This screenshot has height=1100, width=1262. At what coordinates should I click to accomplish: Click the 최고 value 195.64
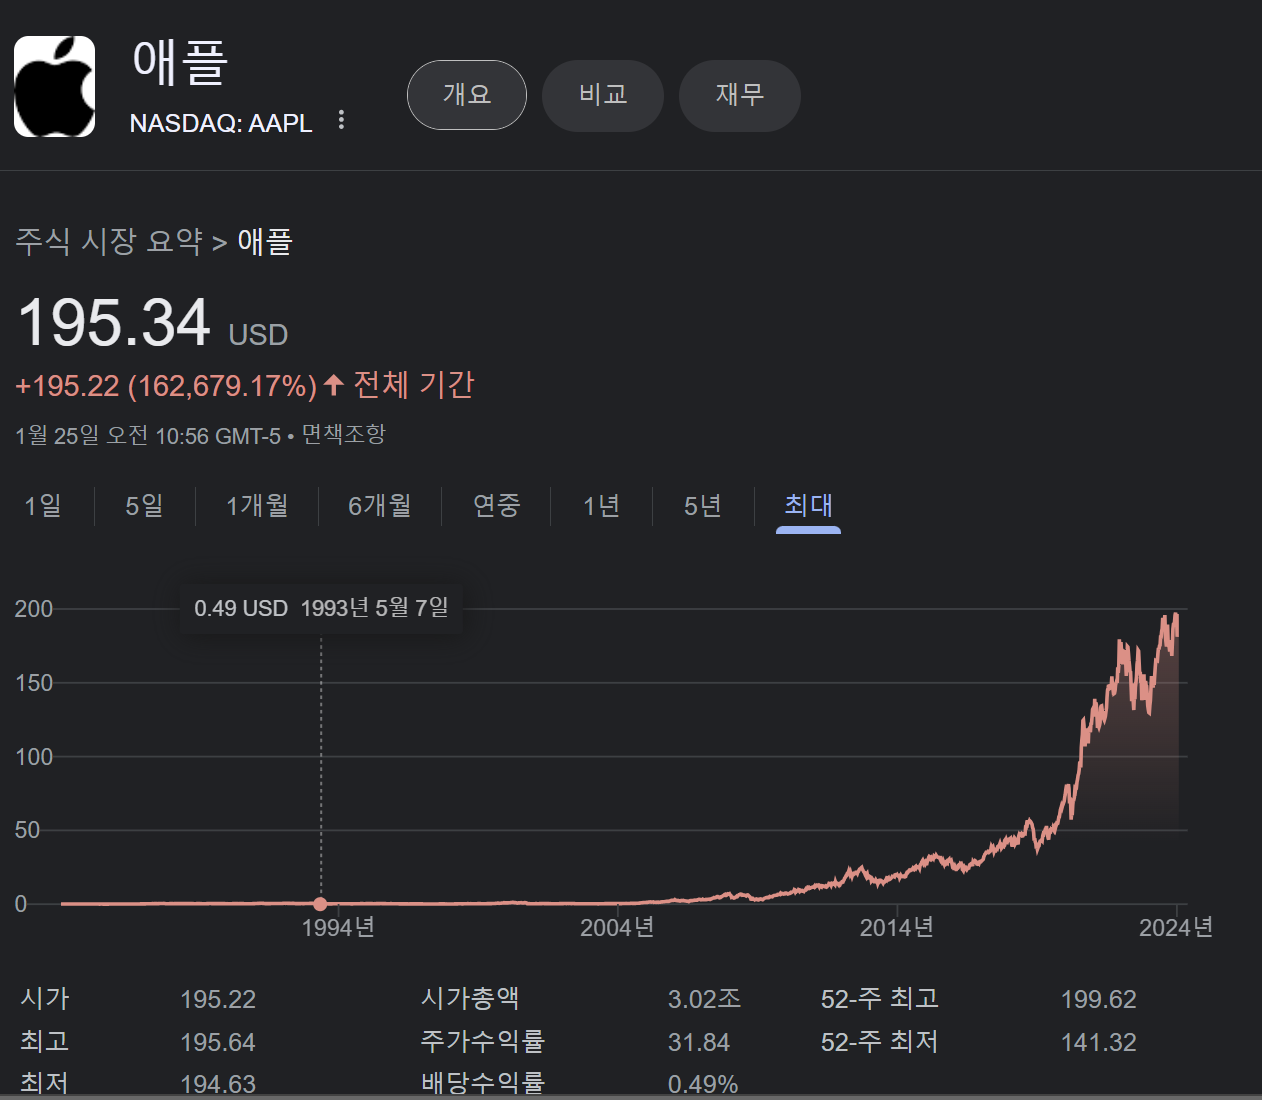coord(218,1042)
